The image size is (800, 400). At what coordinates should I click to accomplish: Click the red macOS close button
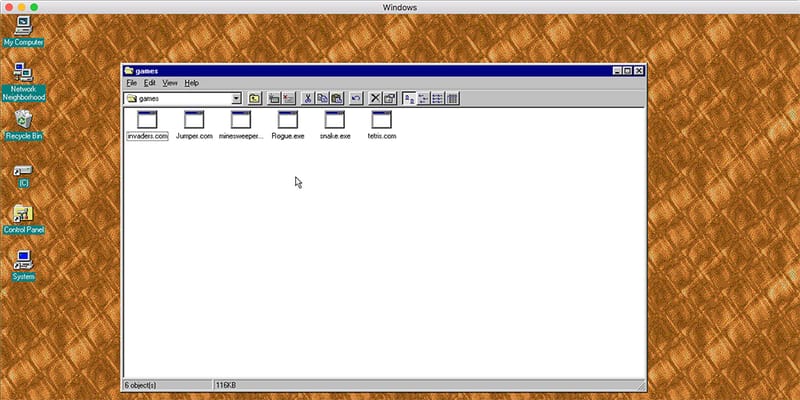(9, 7)
